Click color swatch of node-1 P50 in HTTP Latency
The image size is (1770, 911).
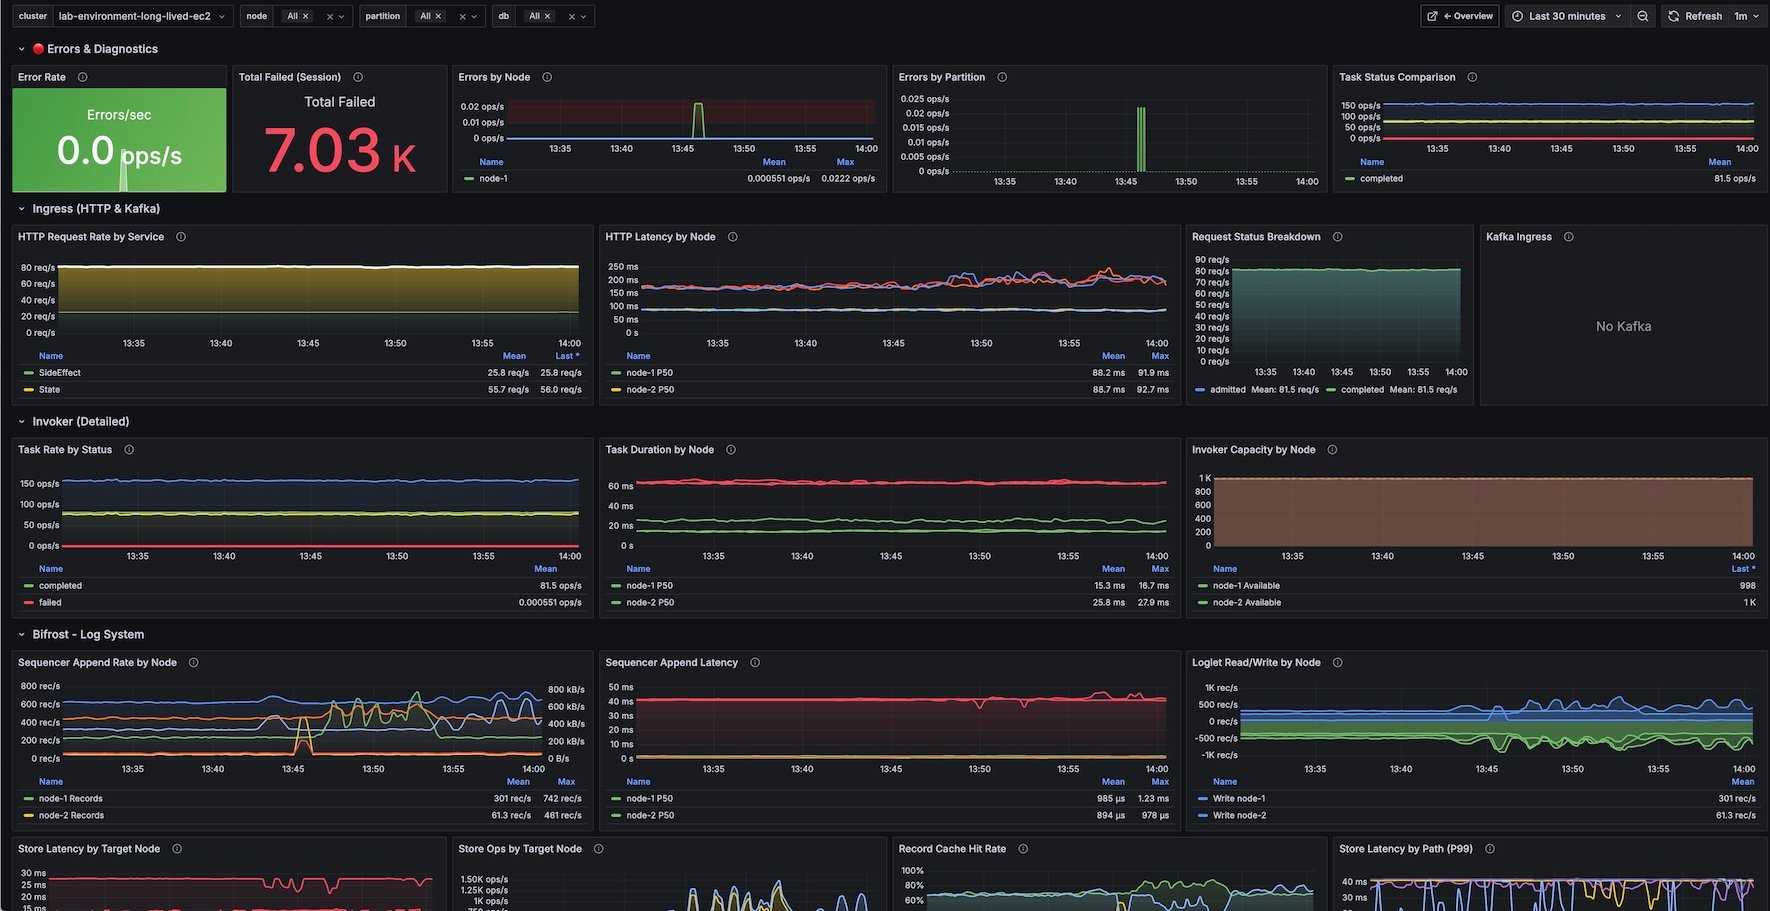(616, 373)
